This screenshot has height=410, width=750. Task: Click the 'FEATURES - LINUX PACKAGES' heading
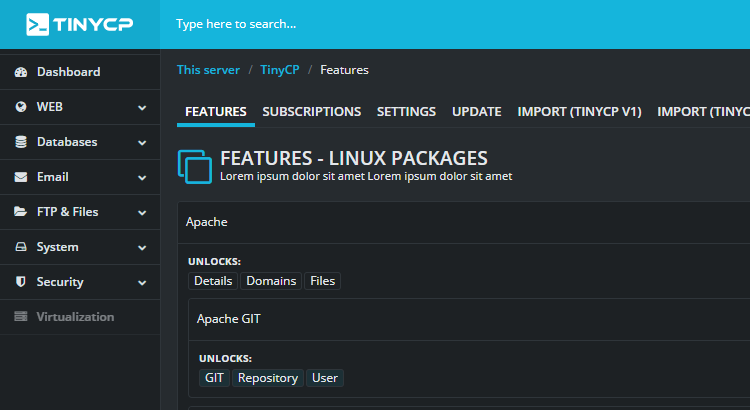(354, 158)
